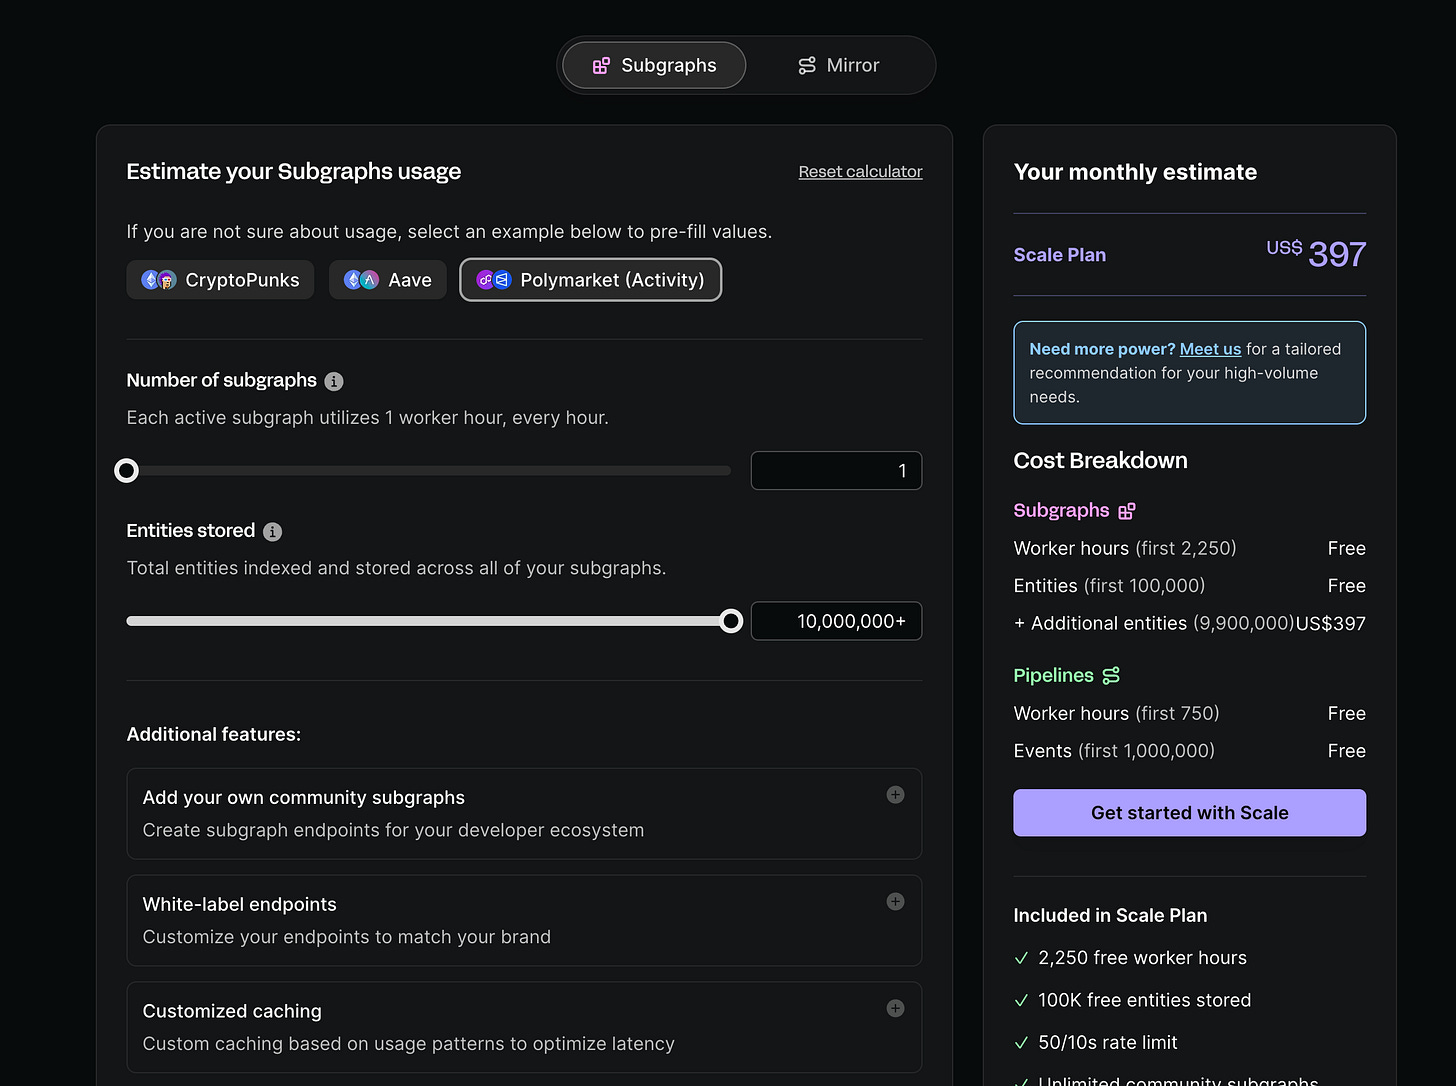Click checkmark beside 2,250 free worker hours
Screen dimensions: 1456x1086
click(1021, 958)
